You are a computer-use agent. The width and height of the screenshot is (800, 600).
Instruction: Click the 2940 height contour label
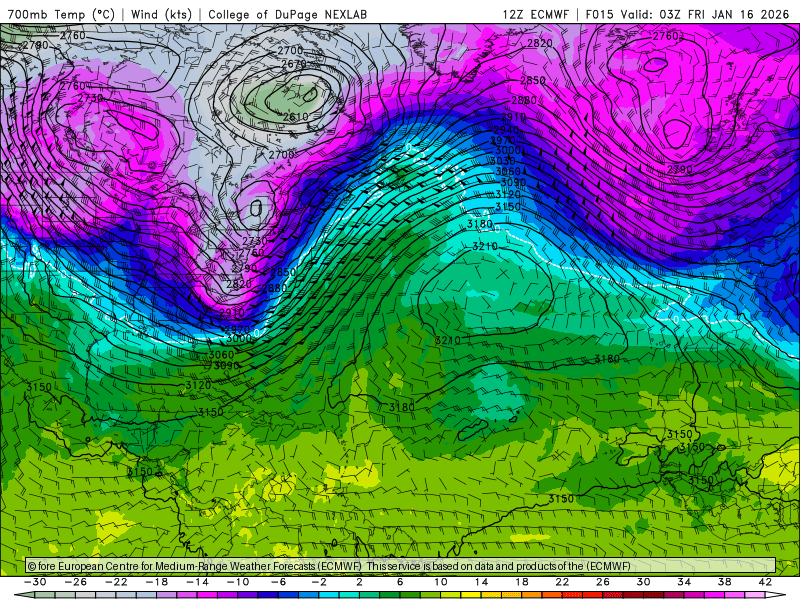pyautogui.click(x=506, y=130)
